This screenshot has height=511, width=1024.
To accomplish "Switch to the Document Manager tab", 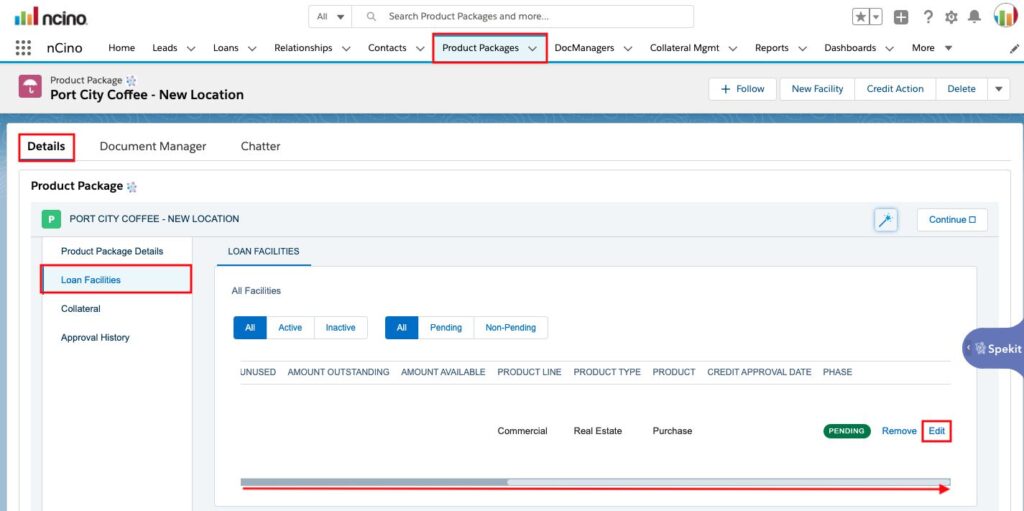I will click(153, 146).
